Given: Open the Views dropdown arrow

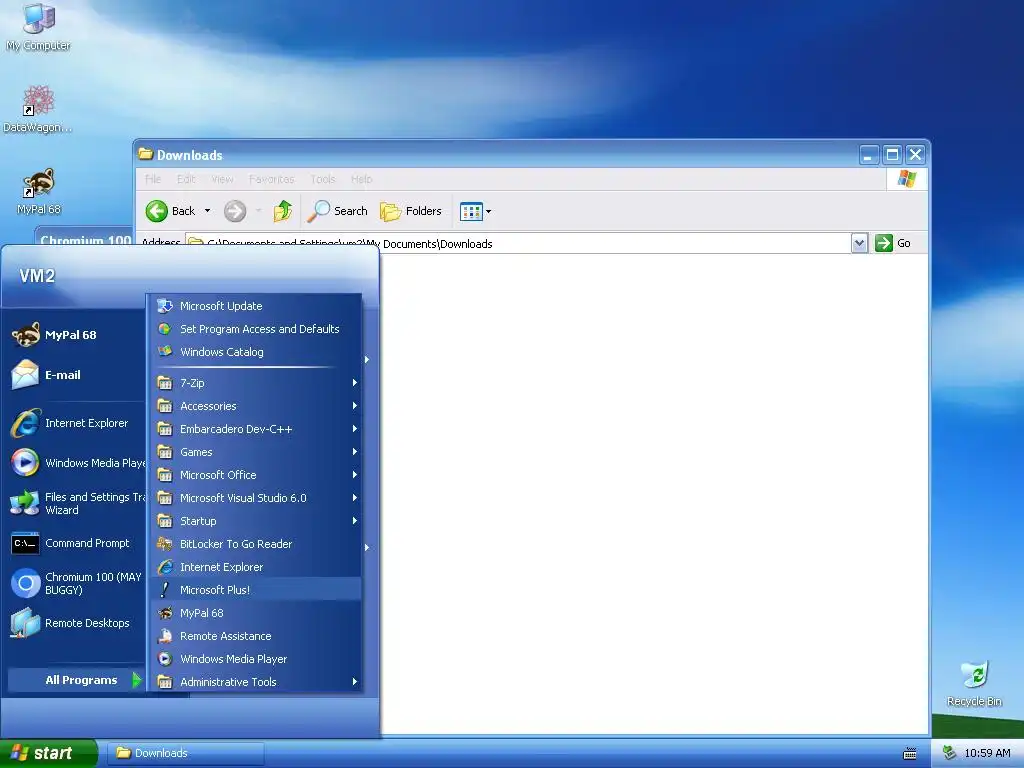Looking at the screenshot, I should [488, 211].
